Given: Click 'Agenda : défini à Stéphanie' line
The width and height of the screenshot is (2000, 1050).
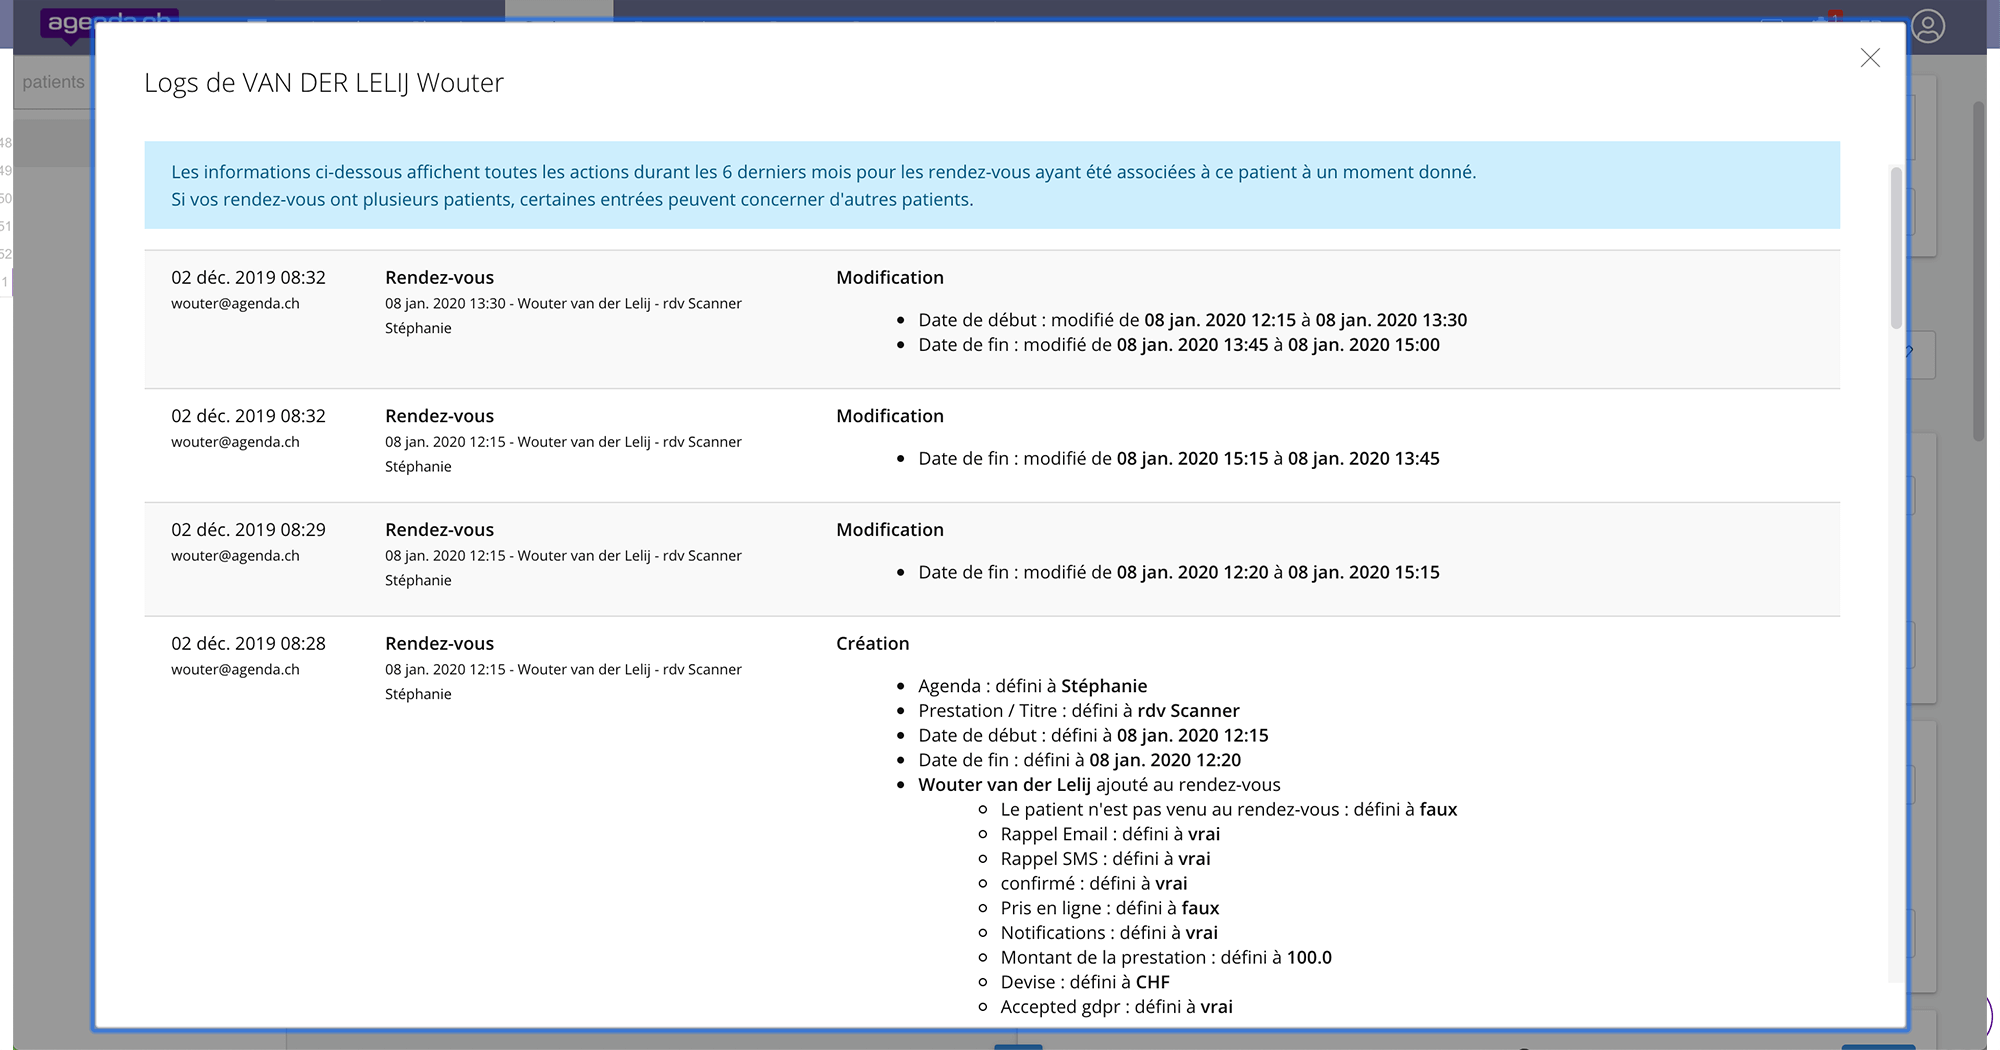Looking at the screenshot, I should pyautogui.click(x=1032, y=686).
